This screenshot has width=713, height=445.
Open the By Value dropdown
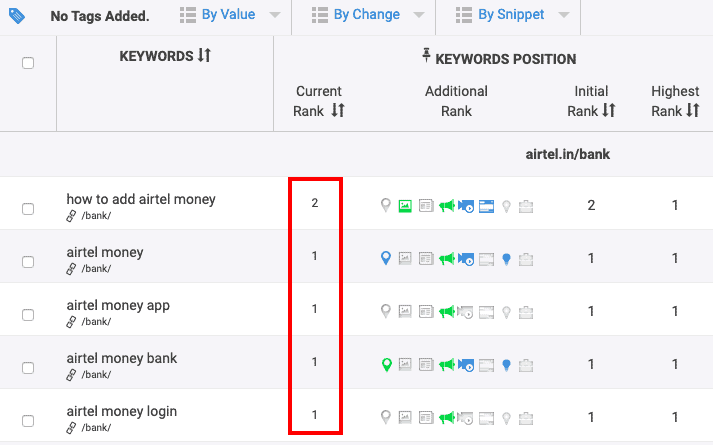click(230, 15)
